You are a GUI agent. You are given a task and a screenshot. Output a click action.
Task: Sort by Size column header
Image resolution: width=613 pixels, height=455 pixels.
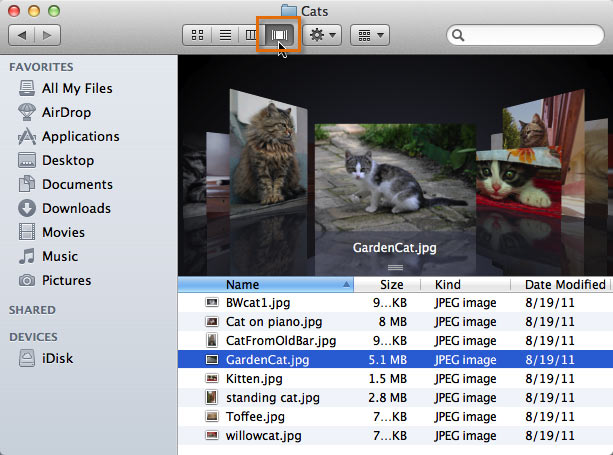click(x=391, y=285)
